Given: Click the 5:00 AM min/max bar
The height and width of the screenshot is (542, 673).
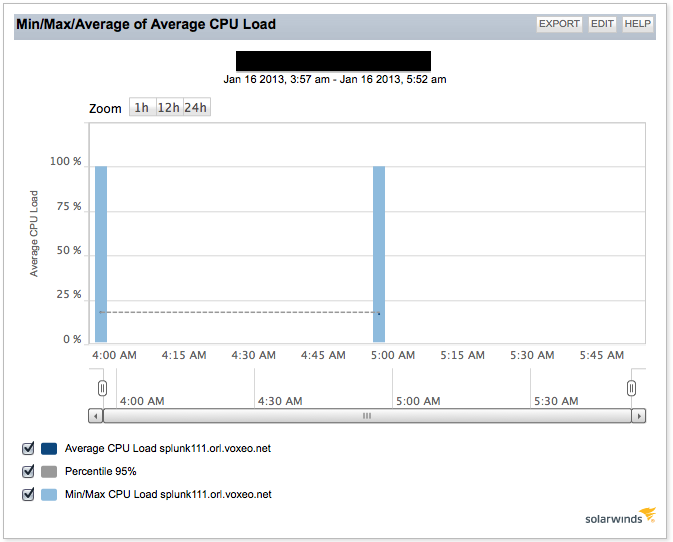Looking at the screenshot, I should tap(379, 254).
